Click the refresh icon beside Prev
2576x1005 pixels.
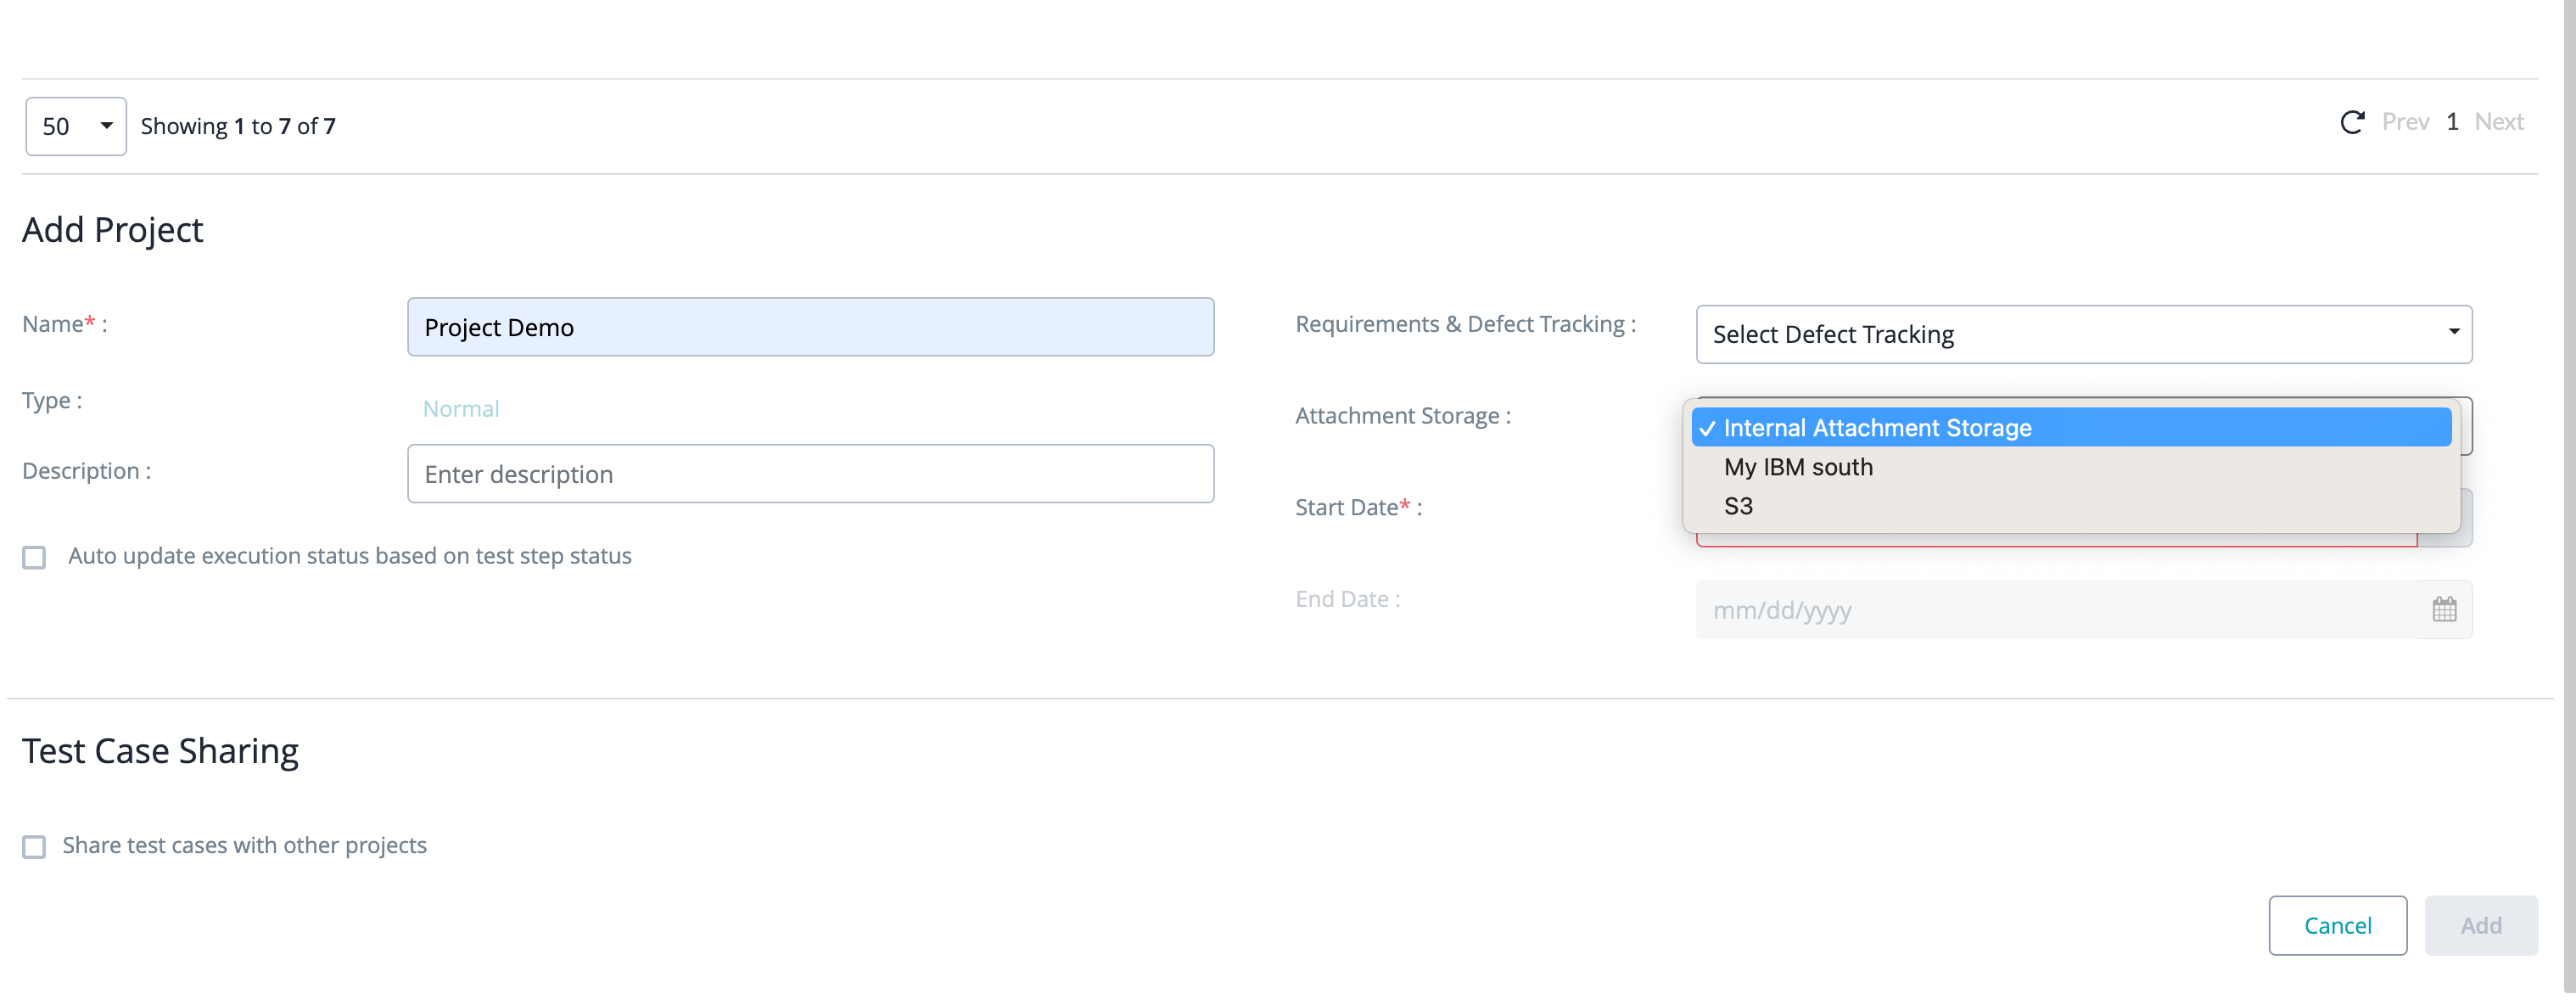(2352, 122)
